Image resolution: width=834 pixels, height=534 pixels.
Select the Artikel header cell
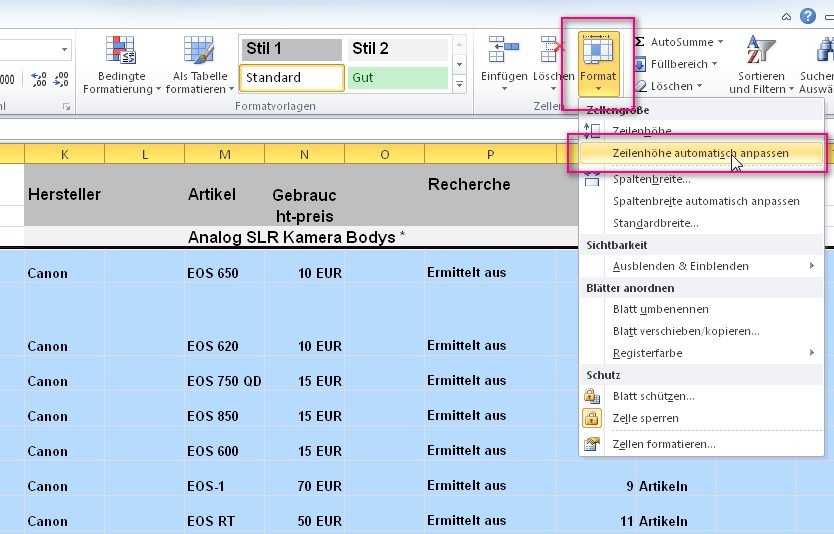point(224,195)
